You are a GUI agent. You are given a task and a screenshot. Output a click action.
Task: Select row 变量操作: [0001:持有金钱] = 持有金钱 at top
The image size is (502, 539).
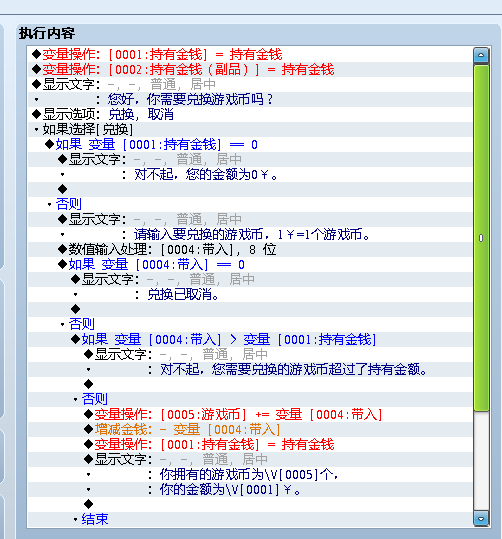250,55
